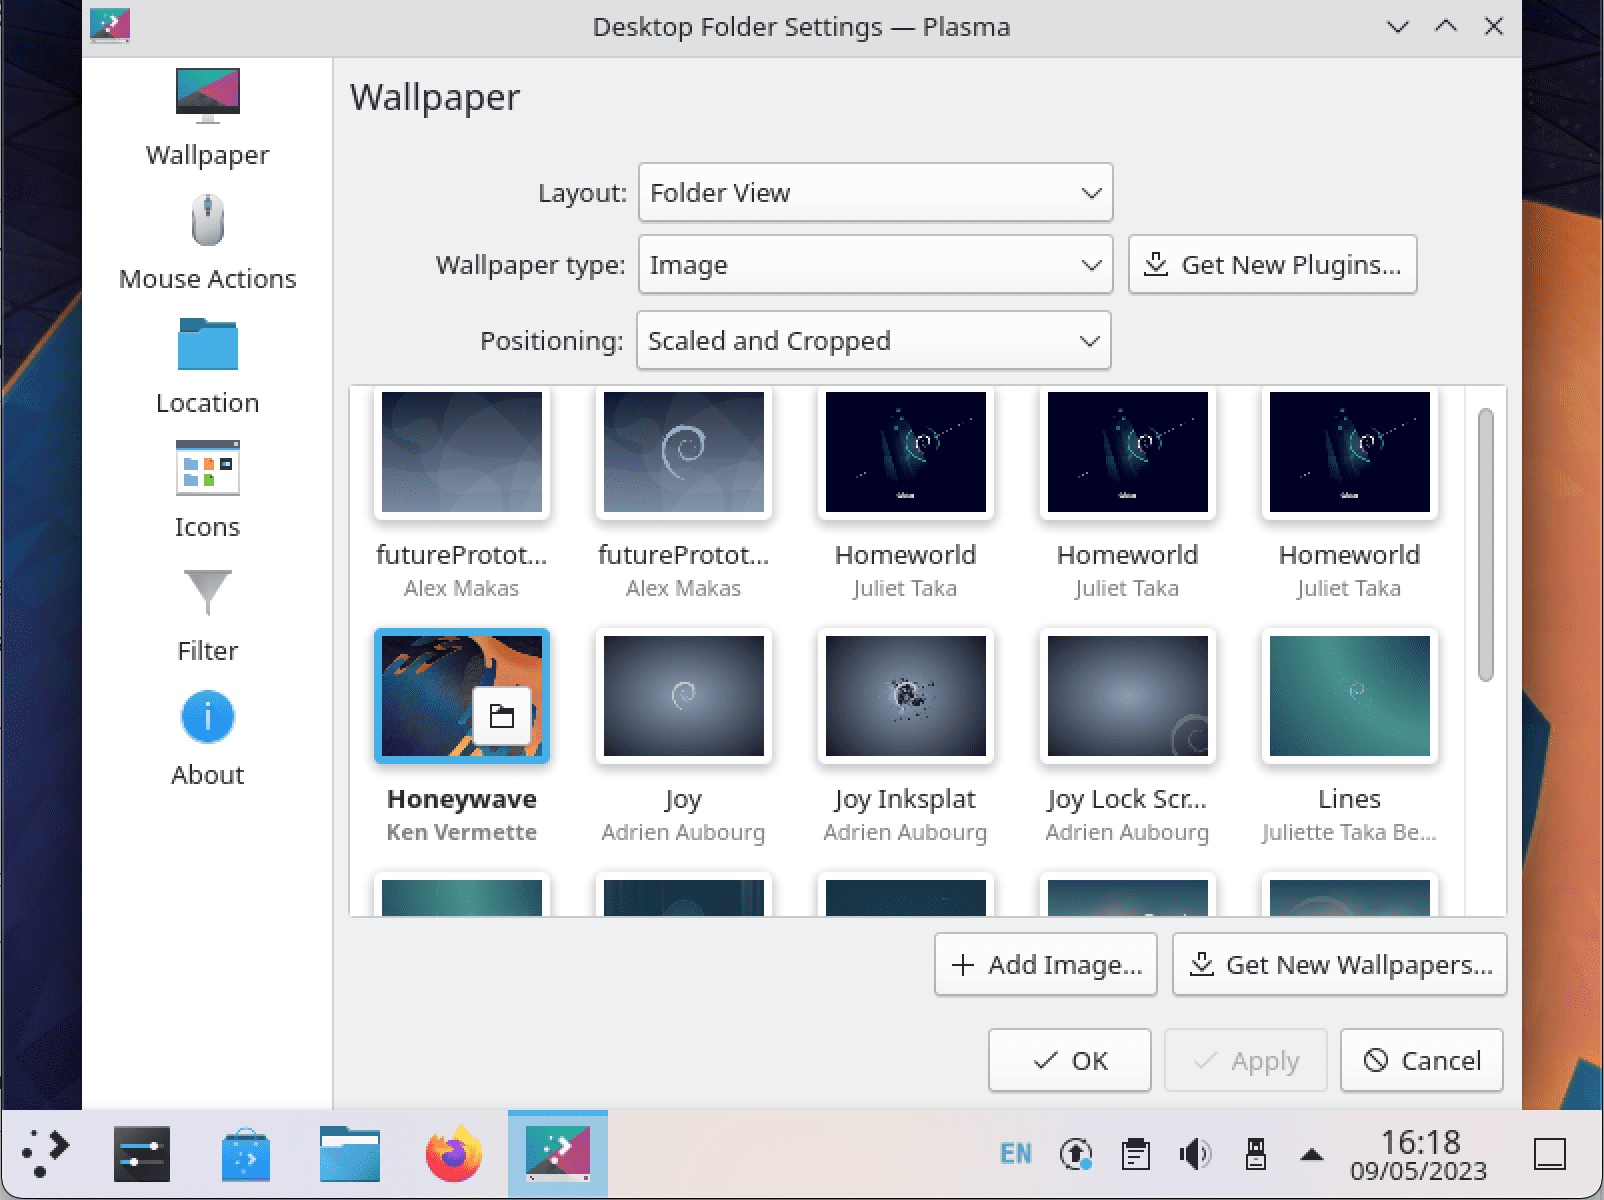Select the first futurePrototype wallpaper thumbnail
Viewport: 1604px width, 1200px height.
pos(462,452)
